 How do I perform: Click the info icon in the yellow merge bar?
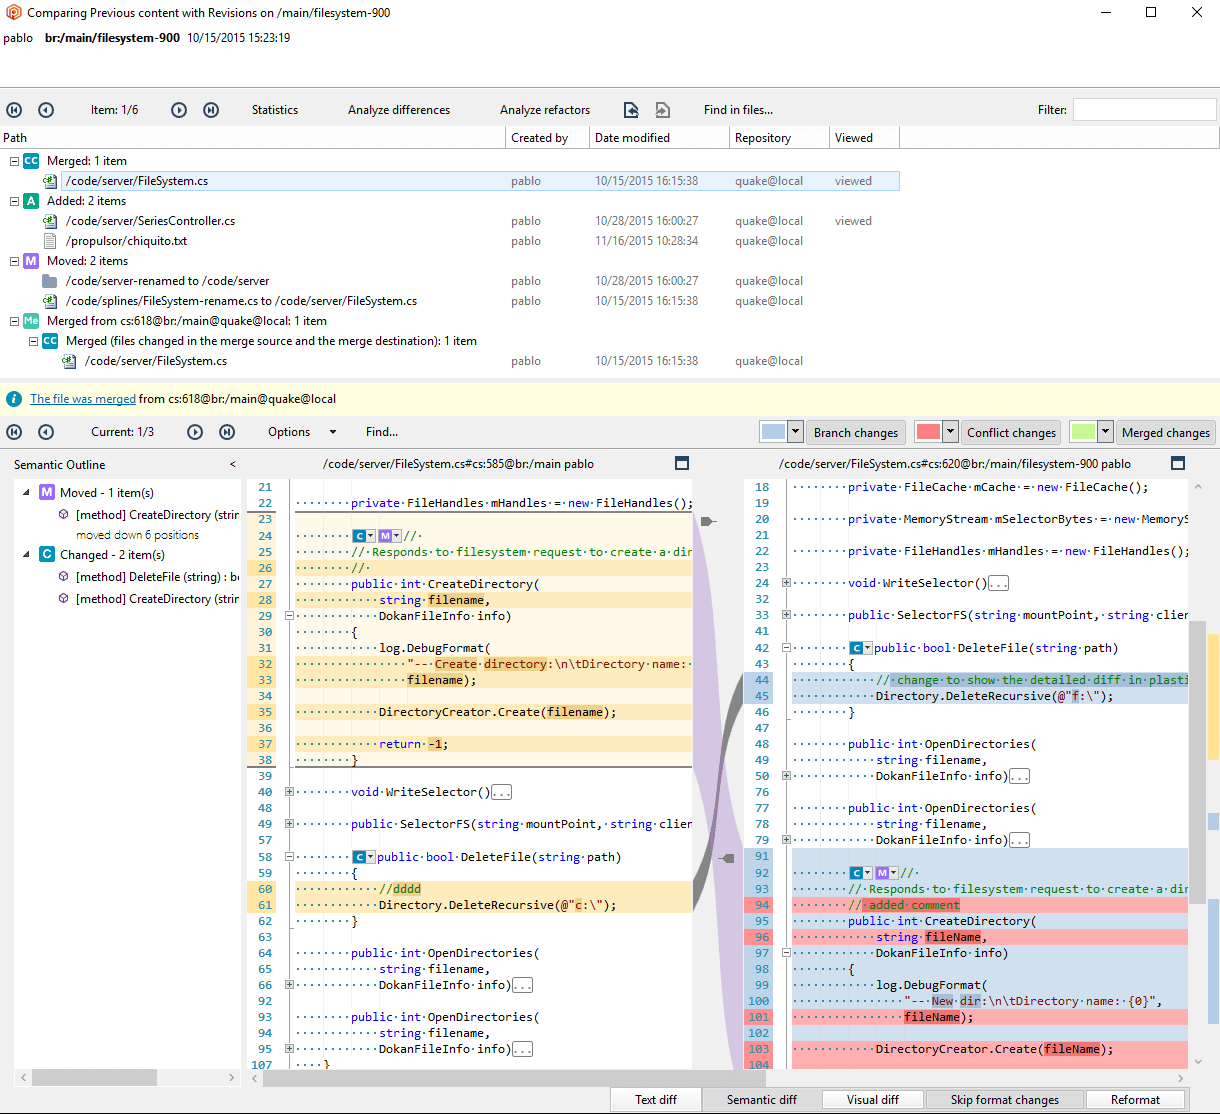coord(14,399)
